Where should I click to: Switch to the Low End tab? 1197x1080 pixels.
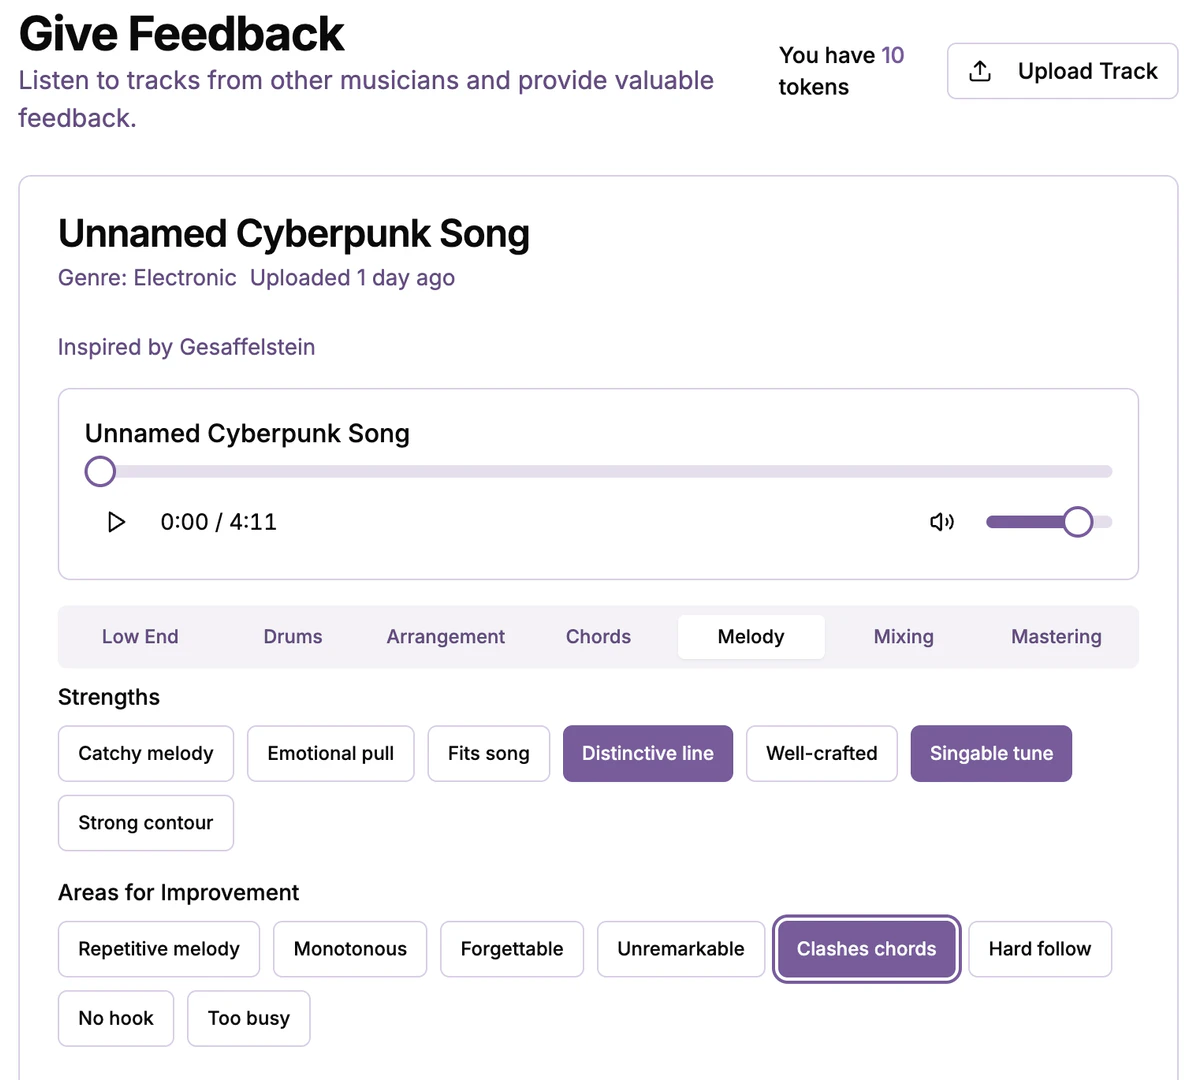pos(140,637)
